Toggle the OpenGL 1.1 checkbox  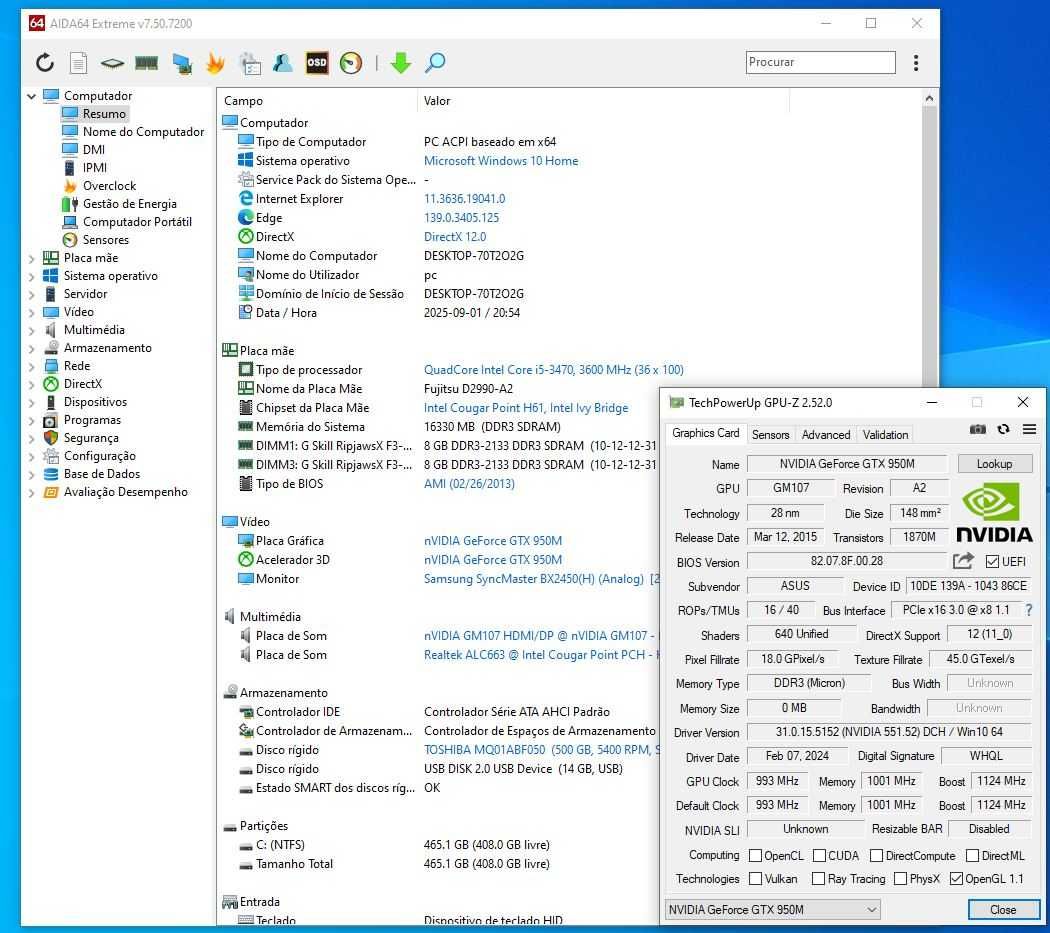956,878
